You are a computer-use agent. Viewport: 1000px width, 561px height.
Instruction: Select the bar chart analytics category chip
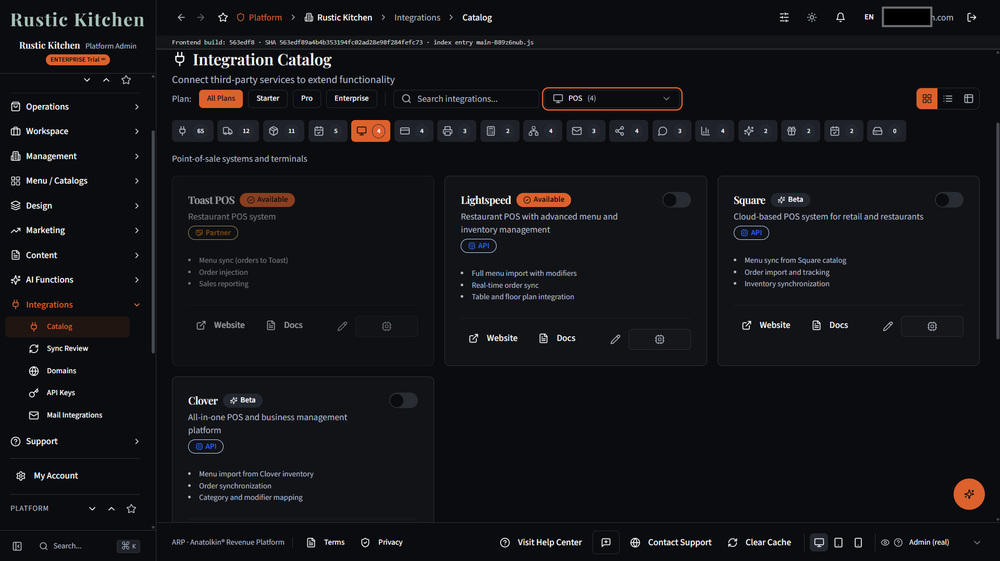pyautogui.click(x=714, y=131)
